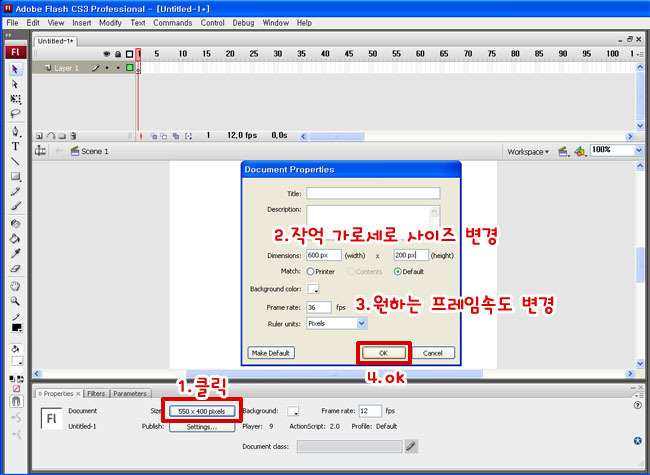Screen dimensions: 650x475
Task: Select the Selection arrow tool
Action: (x=15, y=69)
